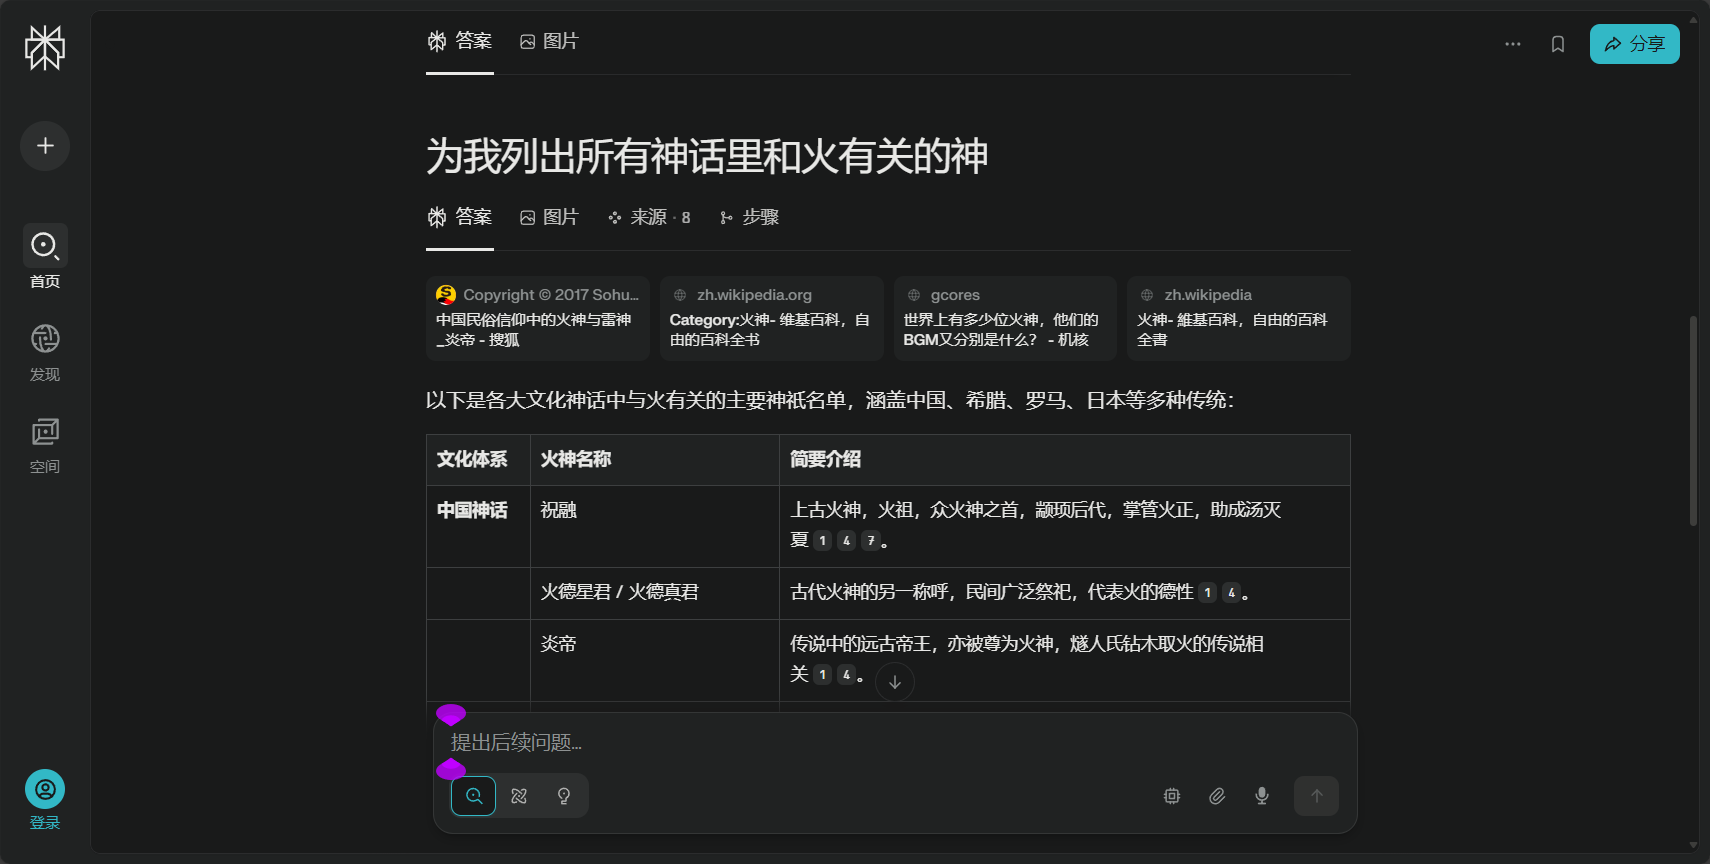Click citation 4 in 炎帝 row
Image resolution: width=1710 pixels, height=864 pixels.
[x=846, y=675]
